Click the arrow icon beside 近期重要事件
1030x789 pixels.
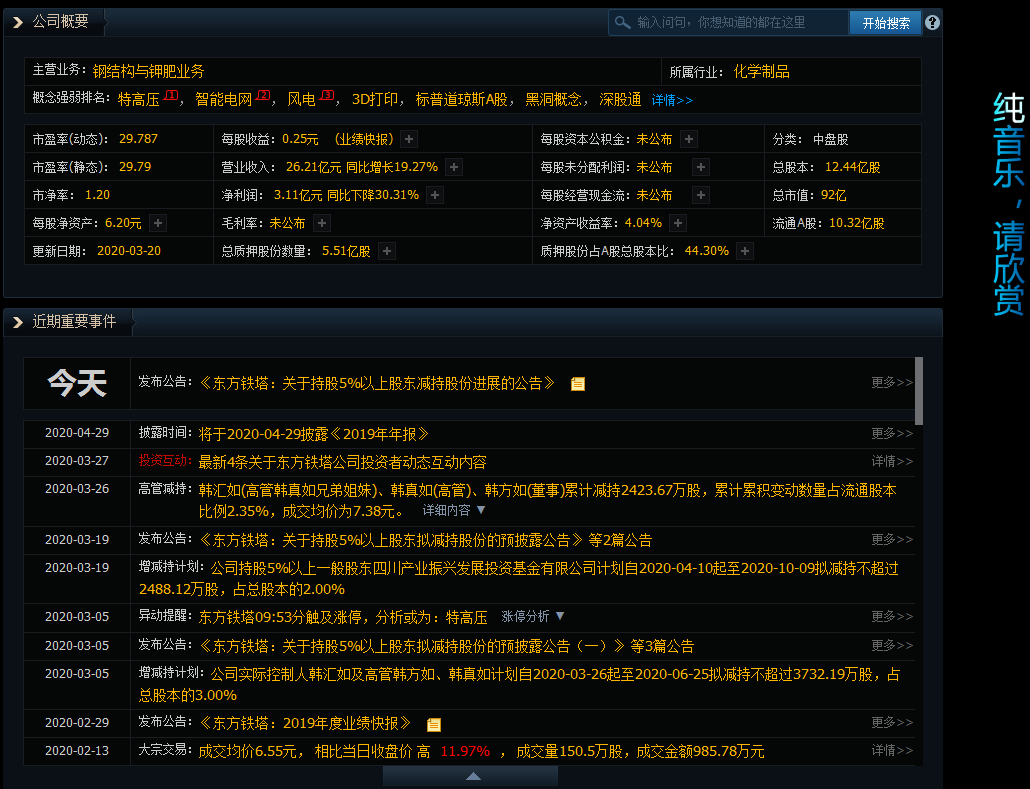pyautogui.click(x=18, y=322)
